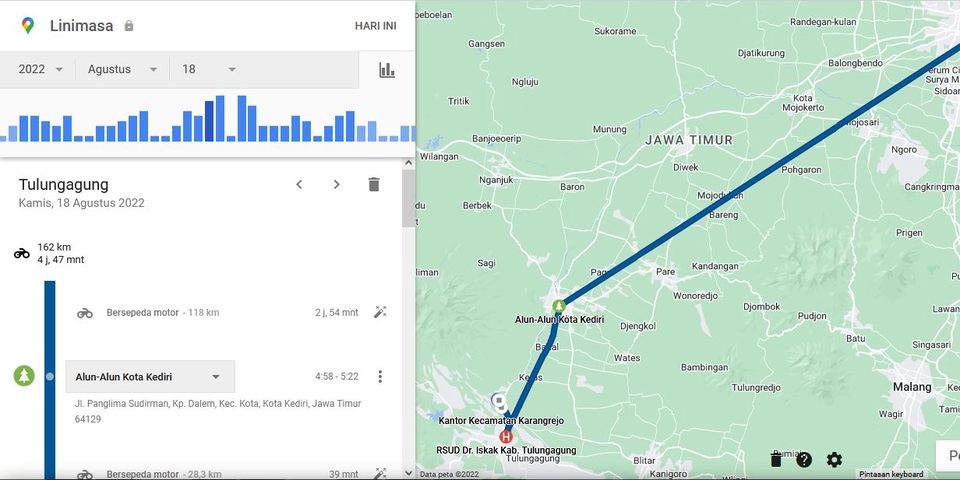Viewport: 960px width, 480px height.
Task: Click the lock icon beside Linimasa
Action: click(x=129, y=26)
